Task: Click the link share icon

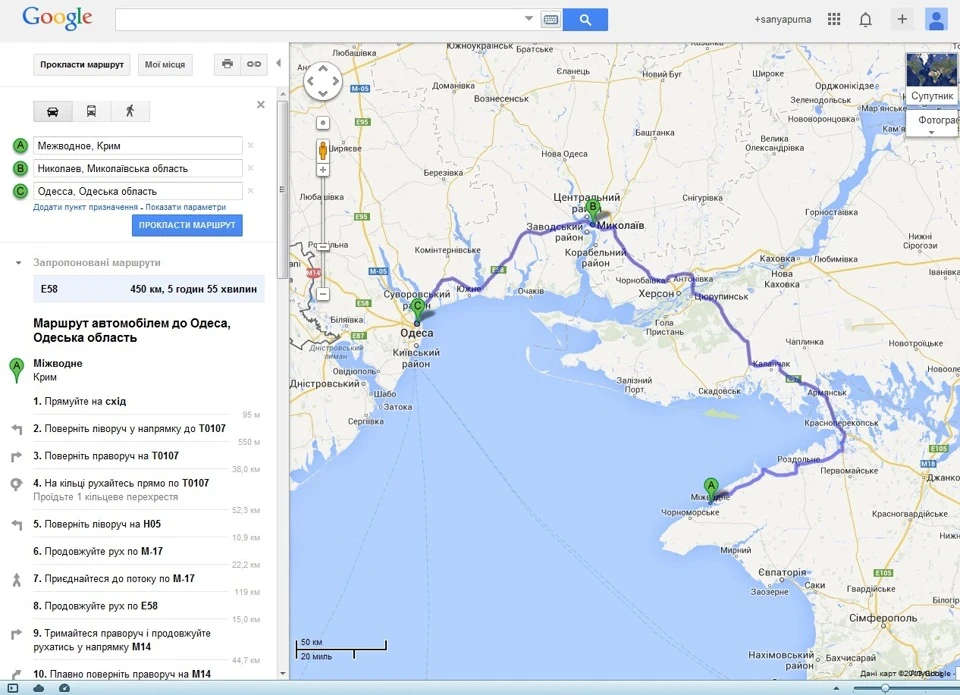Action: 254,64
